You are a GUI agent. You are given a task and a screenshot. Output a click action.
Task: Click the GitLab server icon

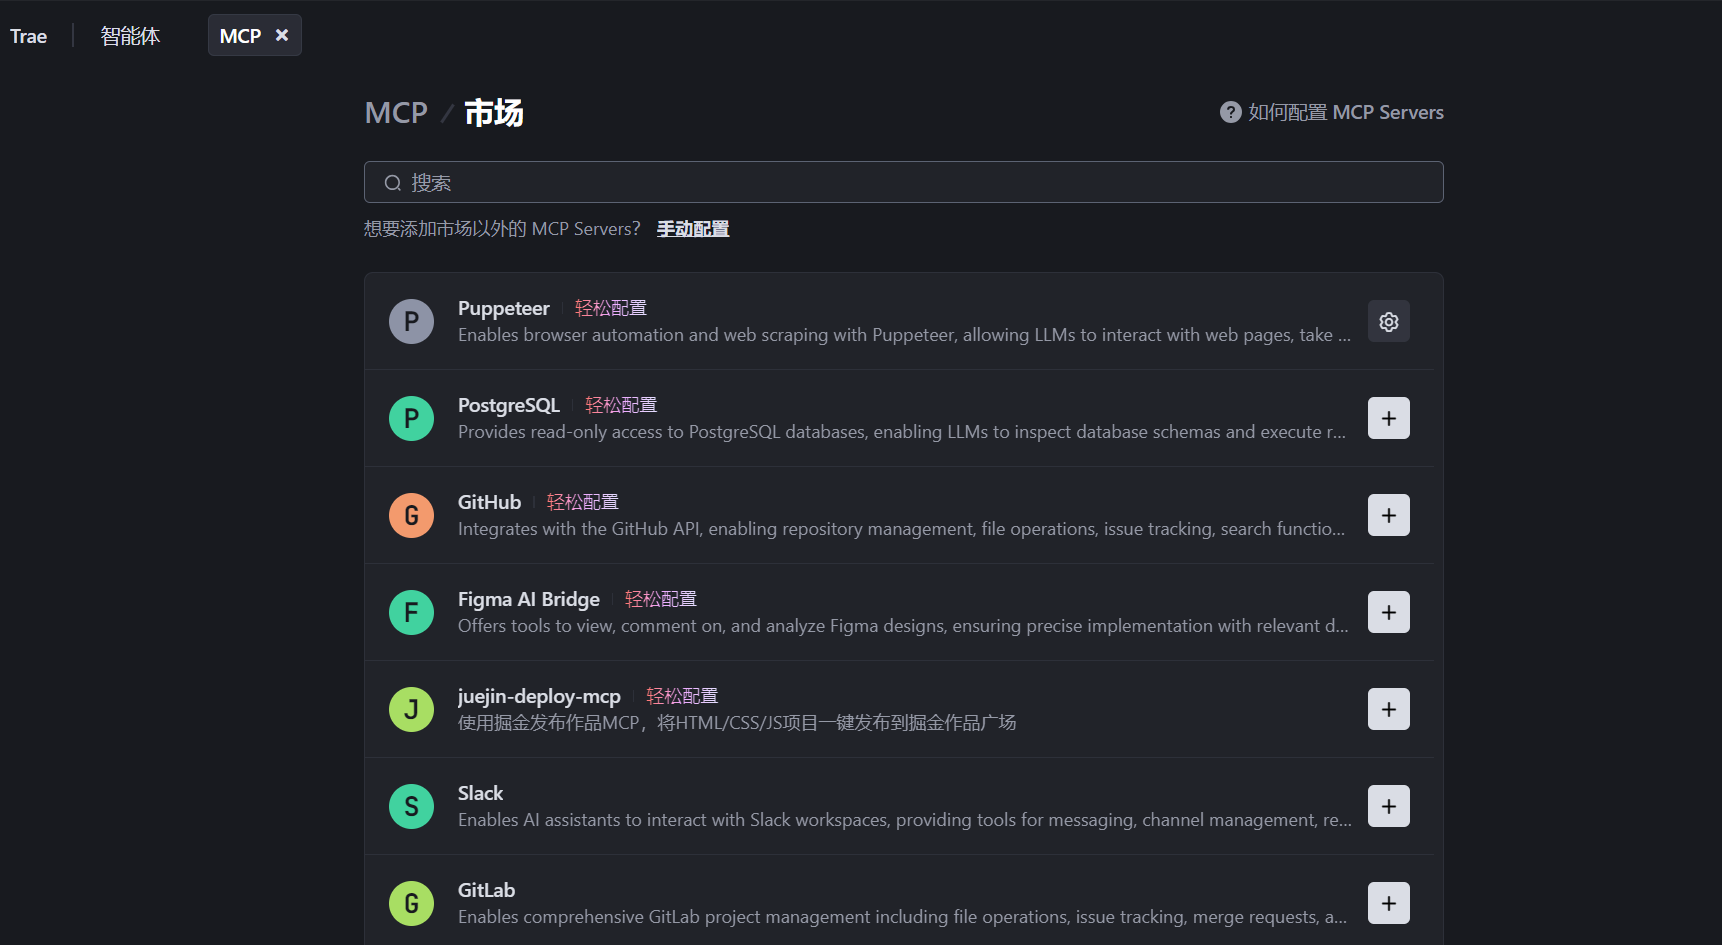pos(411,903)
